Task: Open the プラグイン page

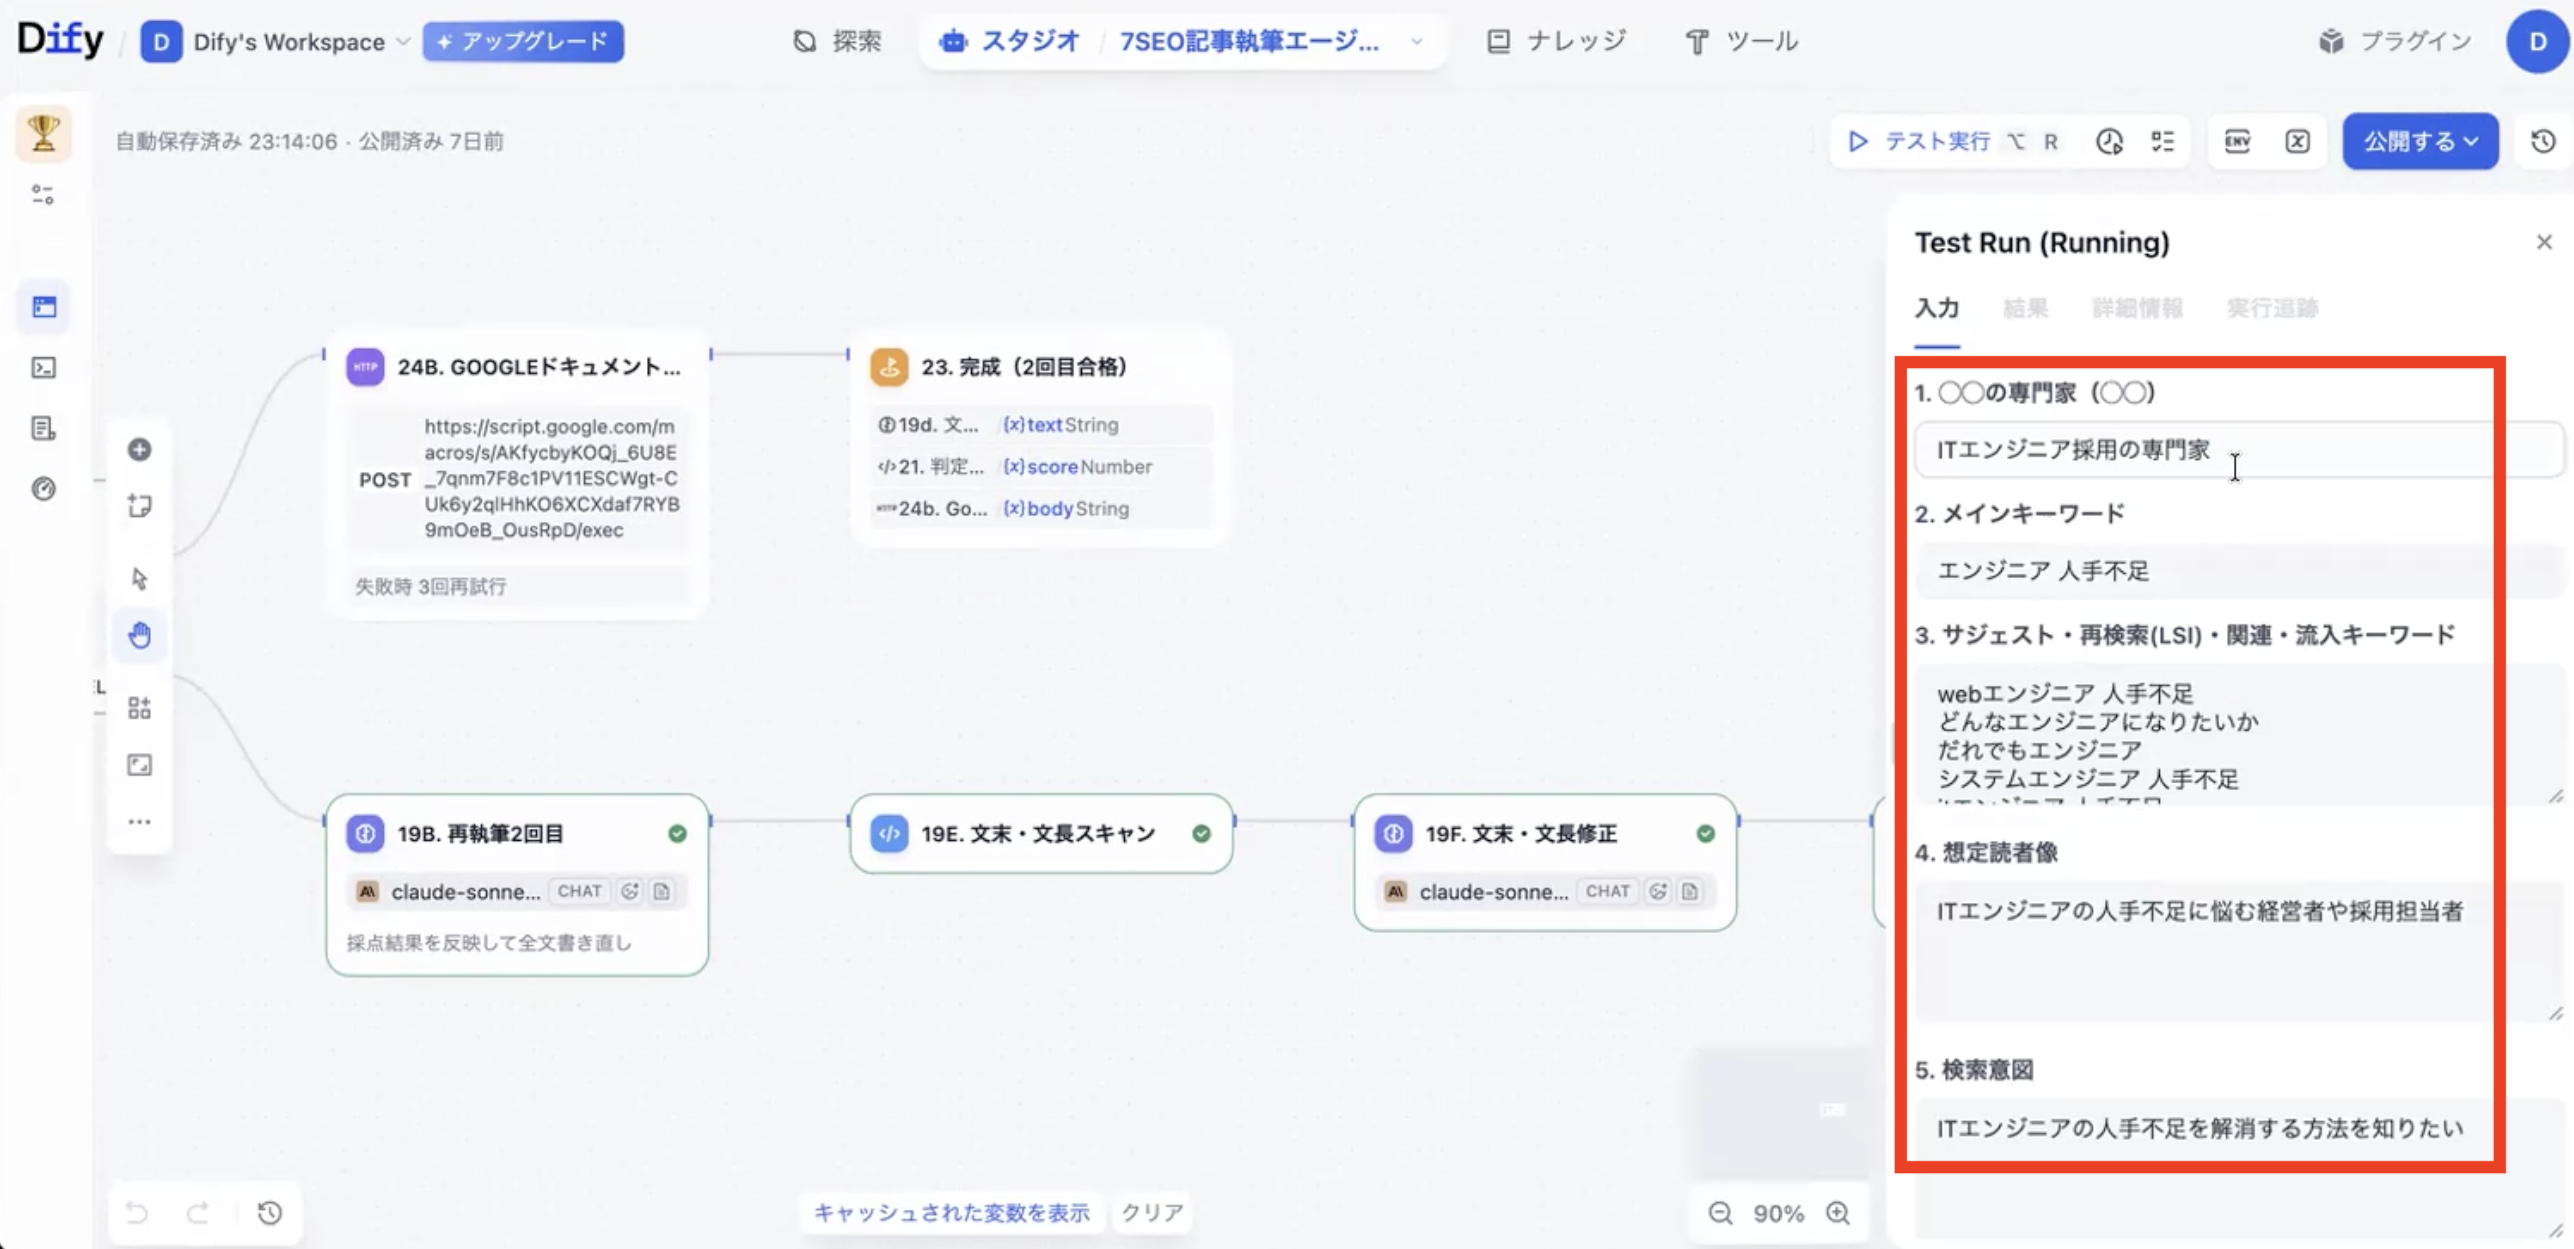Action: coord(2395,41)
